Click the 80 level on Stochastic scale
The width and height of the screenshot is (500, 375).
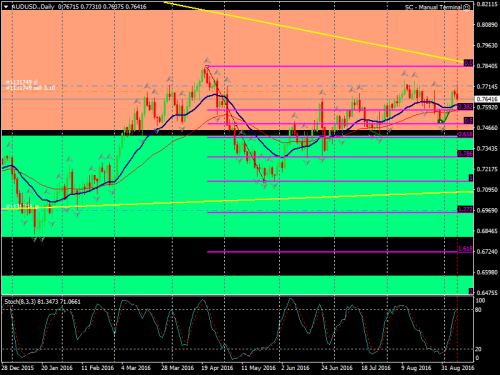pyautogui.click(x=478, y=310)
